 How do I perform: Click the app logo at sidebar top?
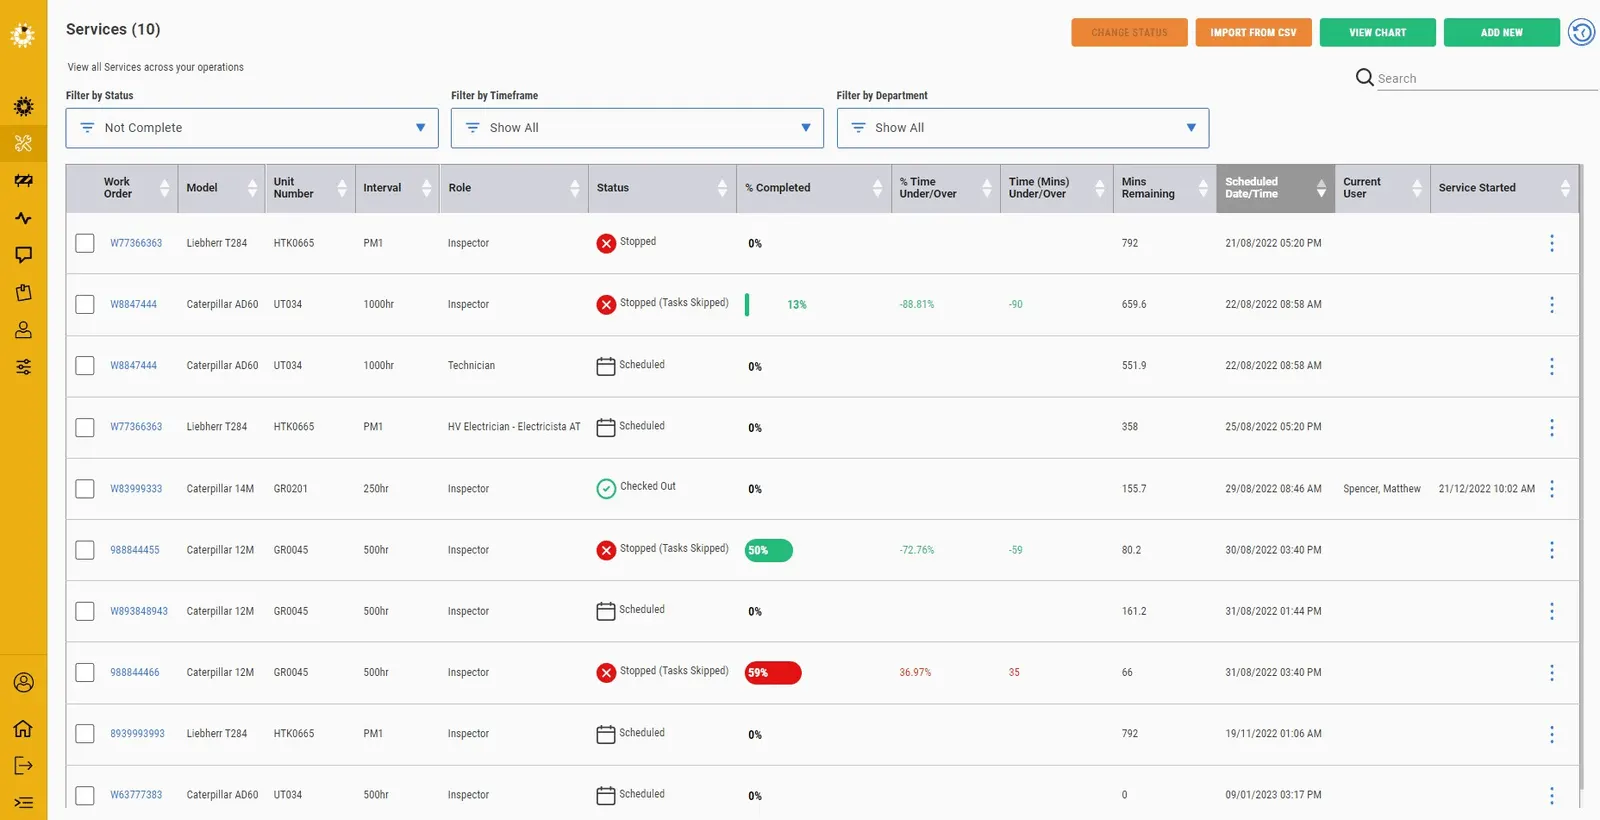click(23, 35)
